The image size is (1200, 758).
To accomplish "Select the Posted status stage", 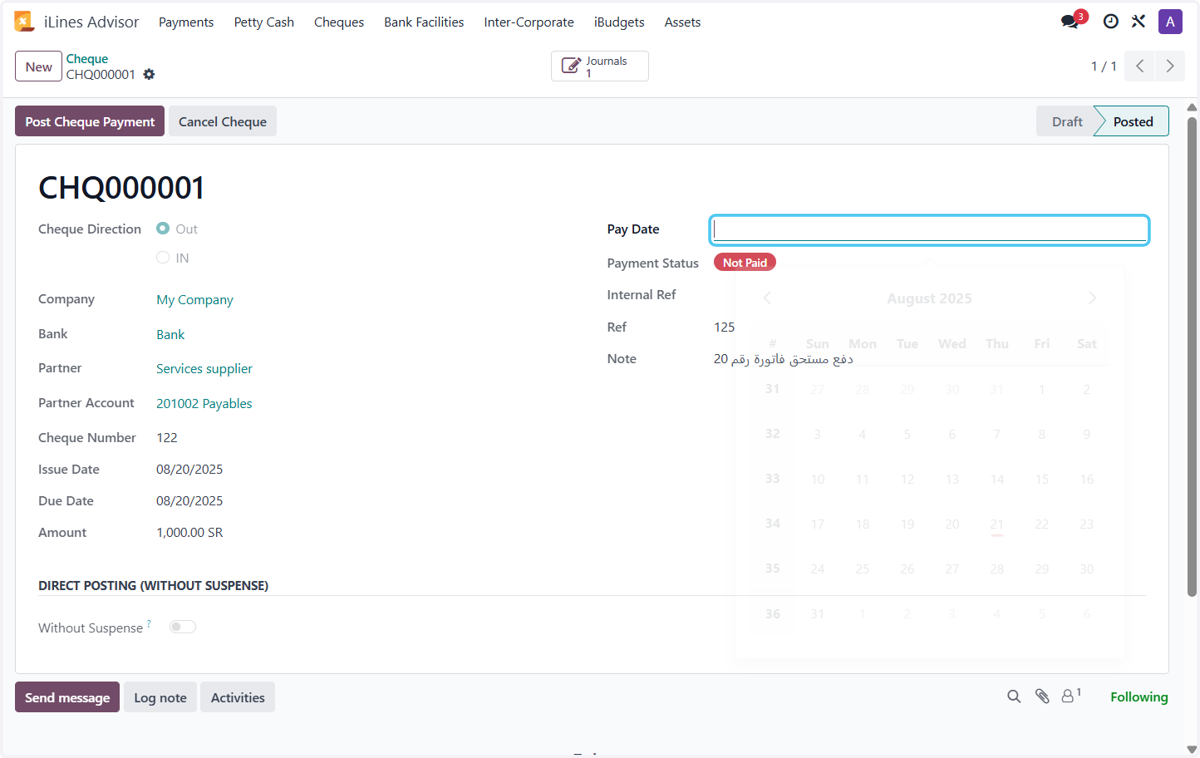I will [x=1133, y=121].
